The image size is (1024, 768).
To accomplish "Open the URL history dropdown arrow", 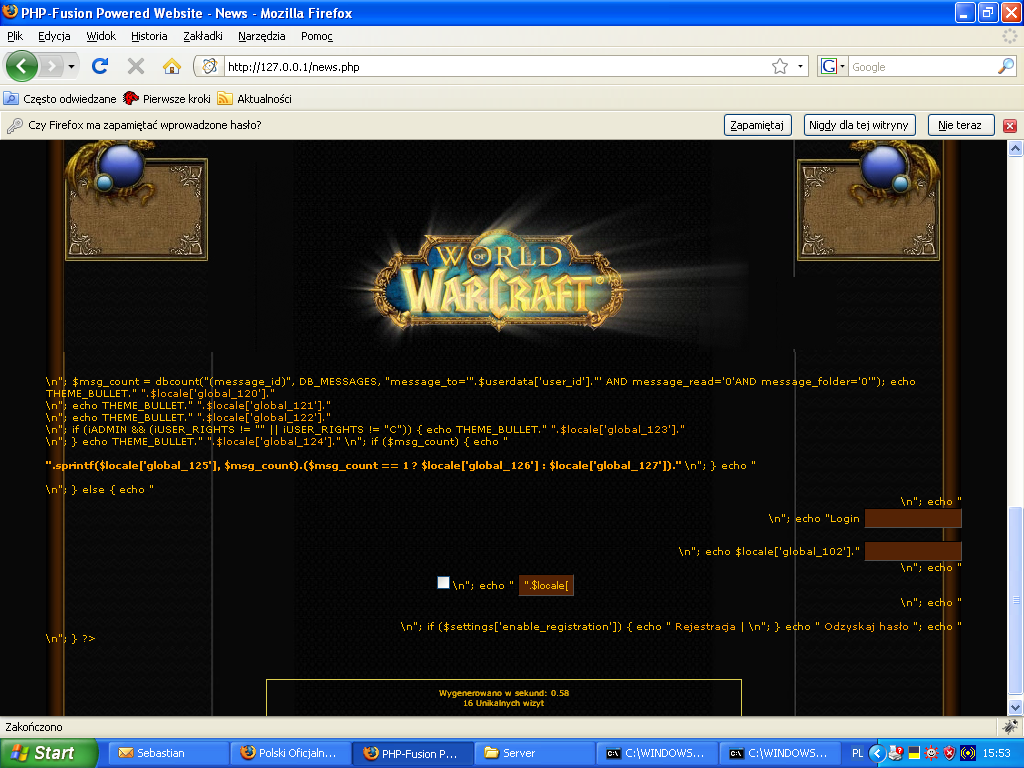I will (801, 67).
